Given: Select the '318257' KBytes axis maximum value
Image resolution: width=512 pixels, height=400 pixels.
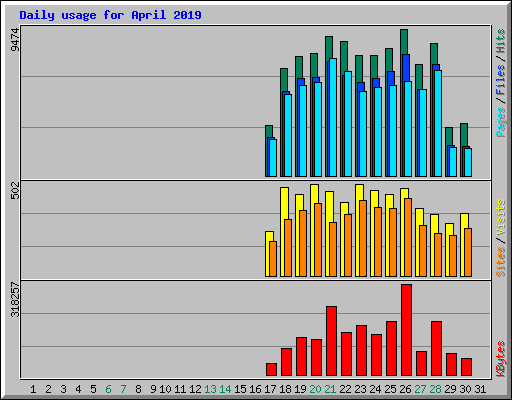Looking at the screenshot, I should tap(15, 299).
